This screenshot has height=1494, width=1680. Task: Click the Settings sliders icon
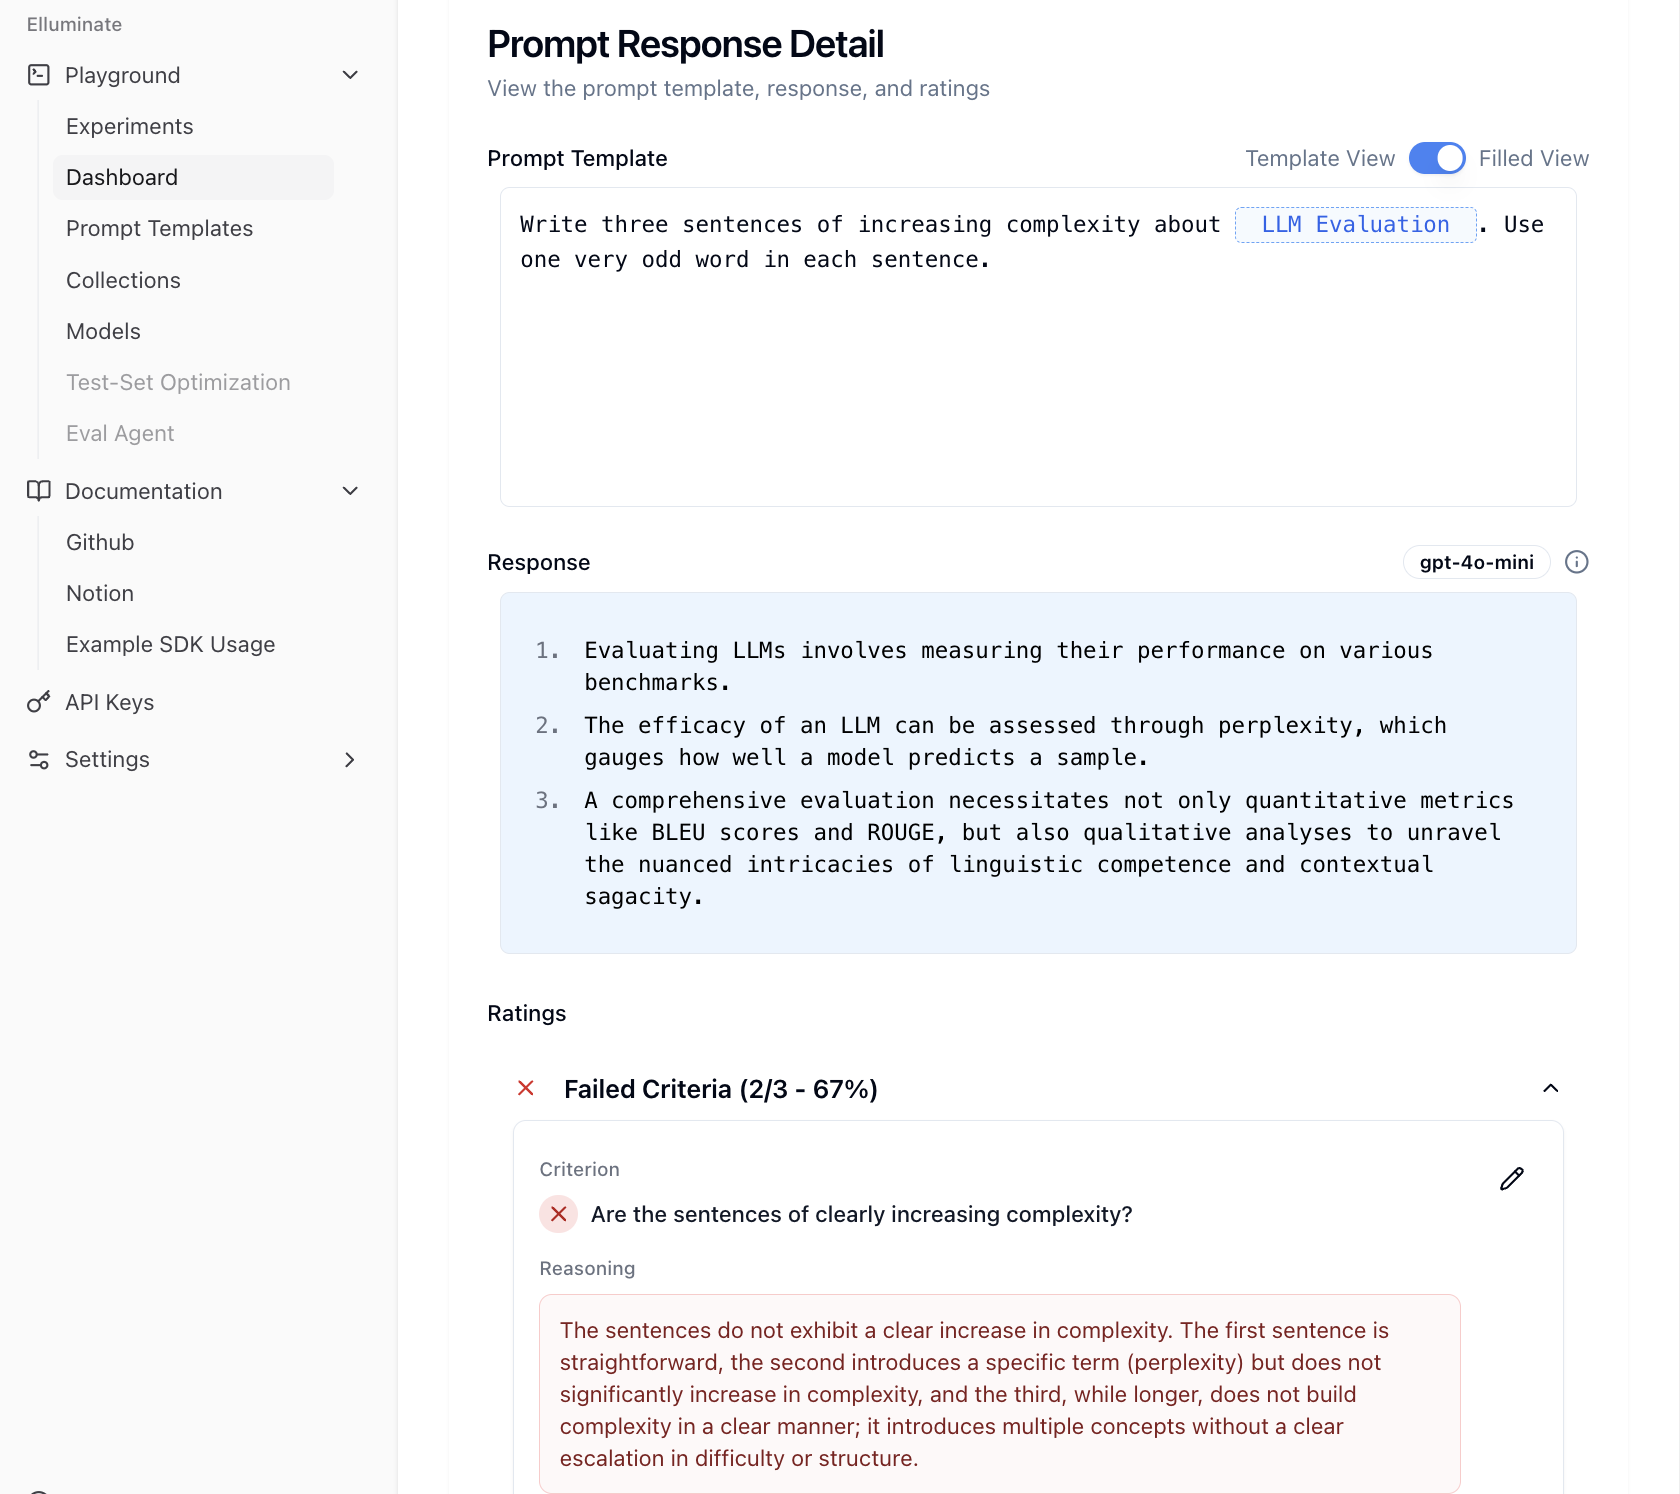click(x=39, y=760)
